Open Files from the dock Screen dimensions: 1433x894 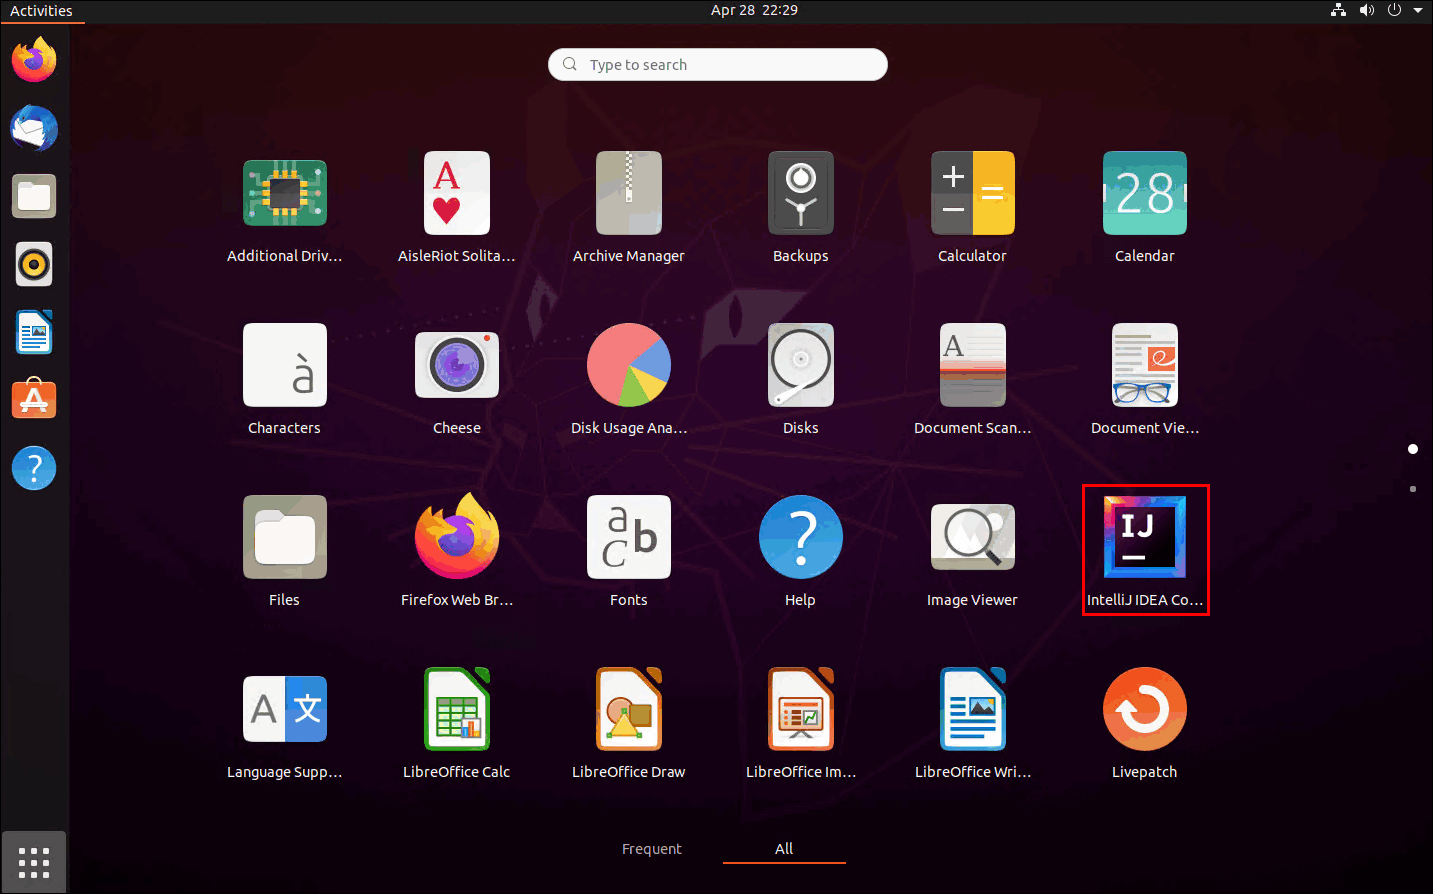tap(34, 196)
